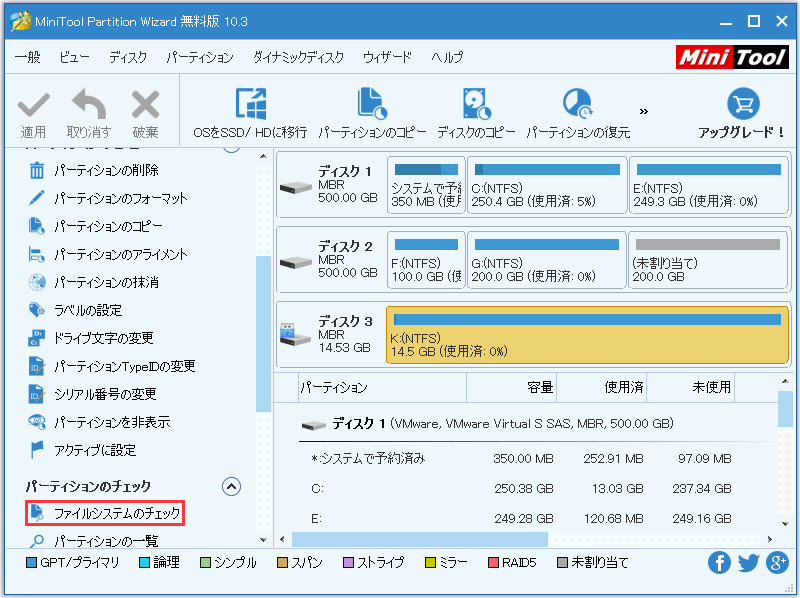The width and height of the screenshot is (800, 598).
Task: Click the ミラー legend color box
Action: pos(431,563)
